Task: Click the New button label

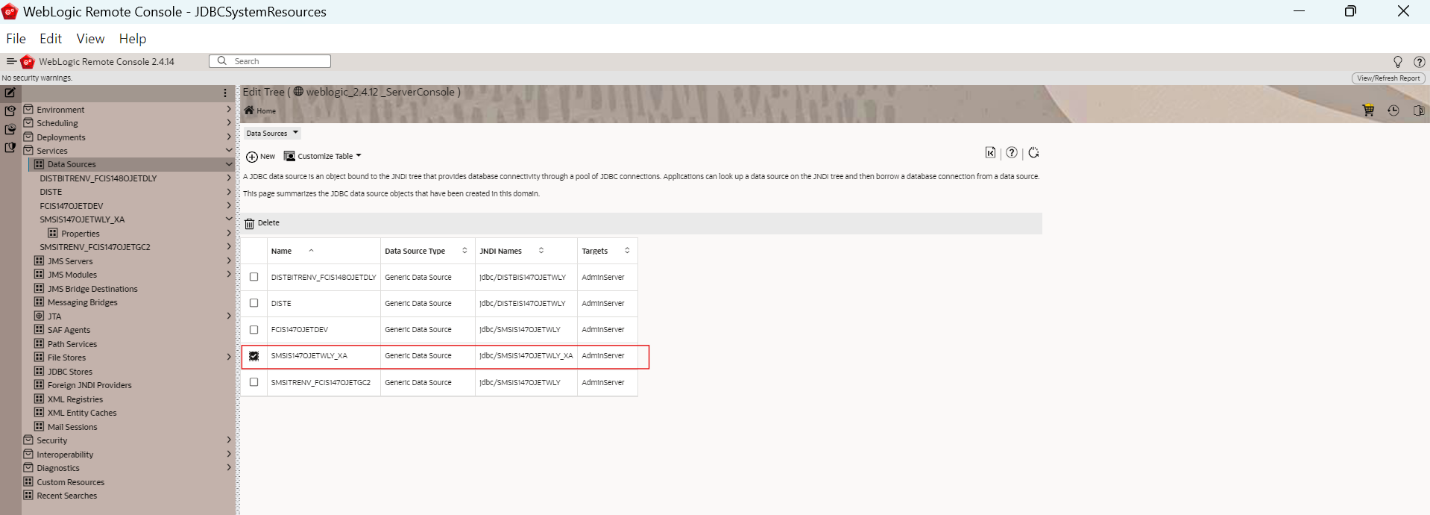Action: pyautogui.click(x=267, y=157)
